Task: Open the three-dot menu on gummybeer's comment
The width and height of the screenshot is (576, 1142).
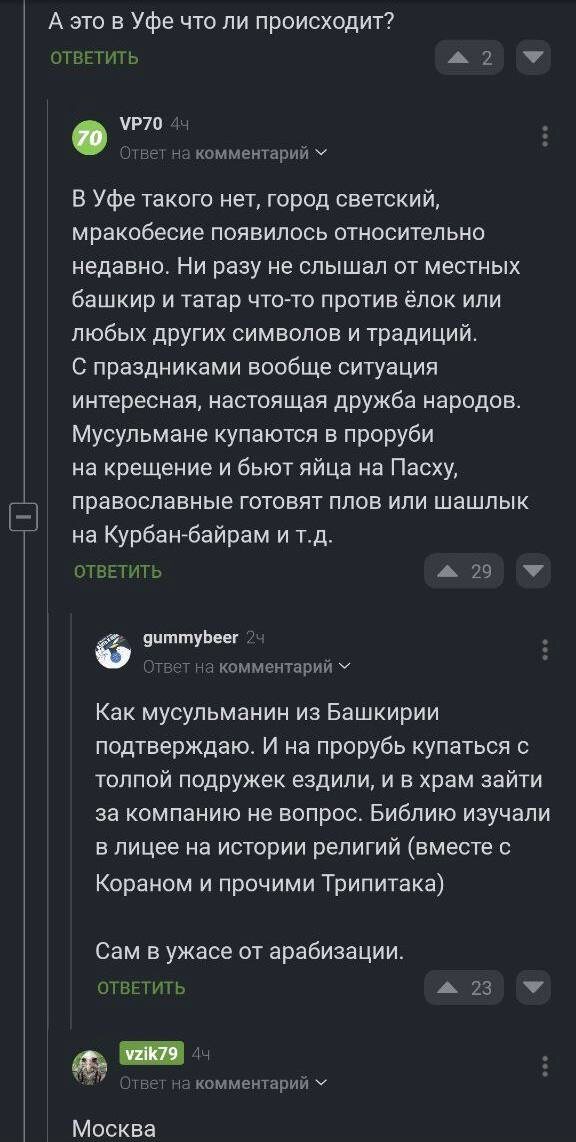Action: click(x=545, y=650)
